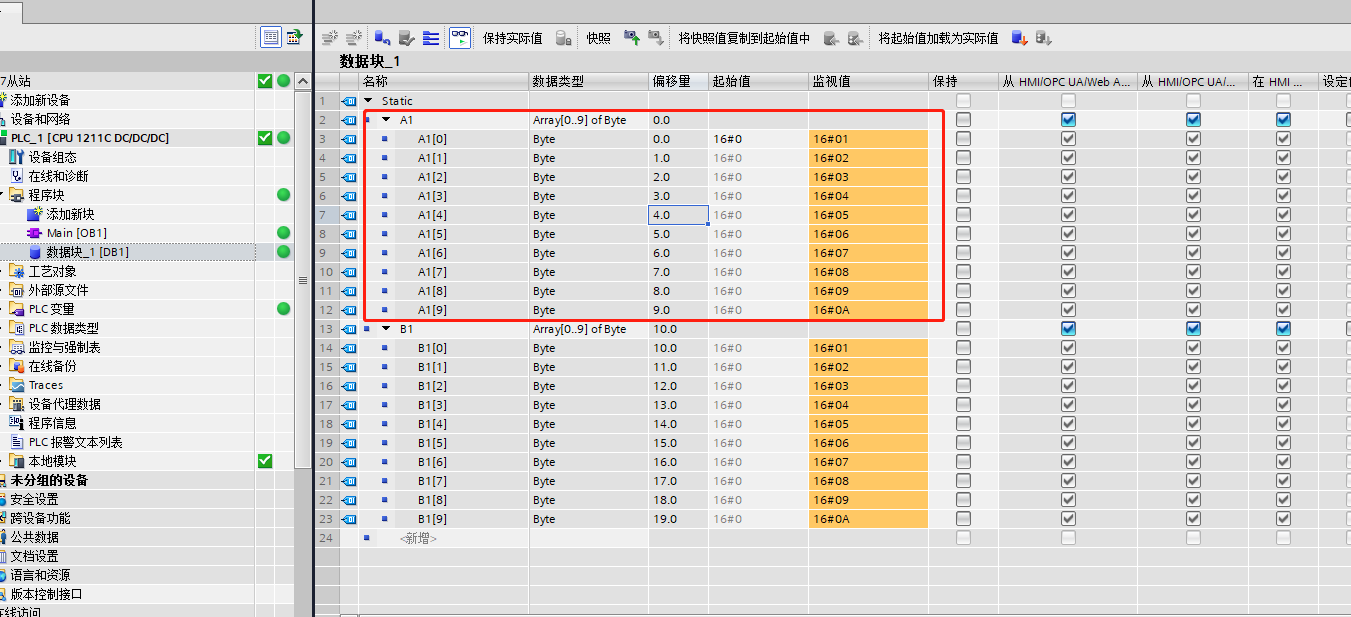Click the add row toolbar icon

354,38
